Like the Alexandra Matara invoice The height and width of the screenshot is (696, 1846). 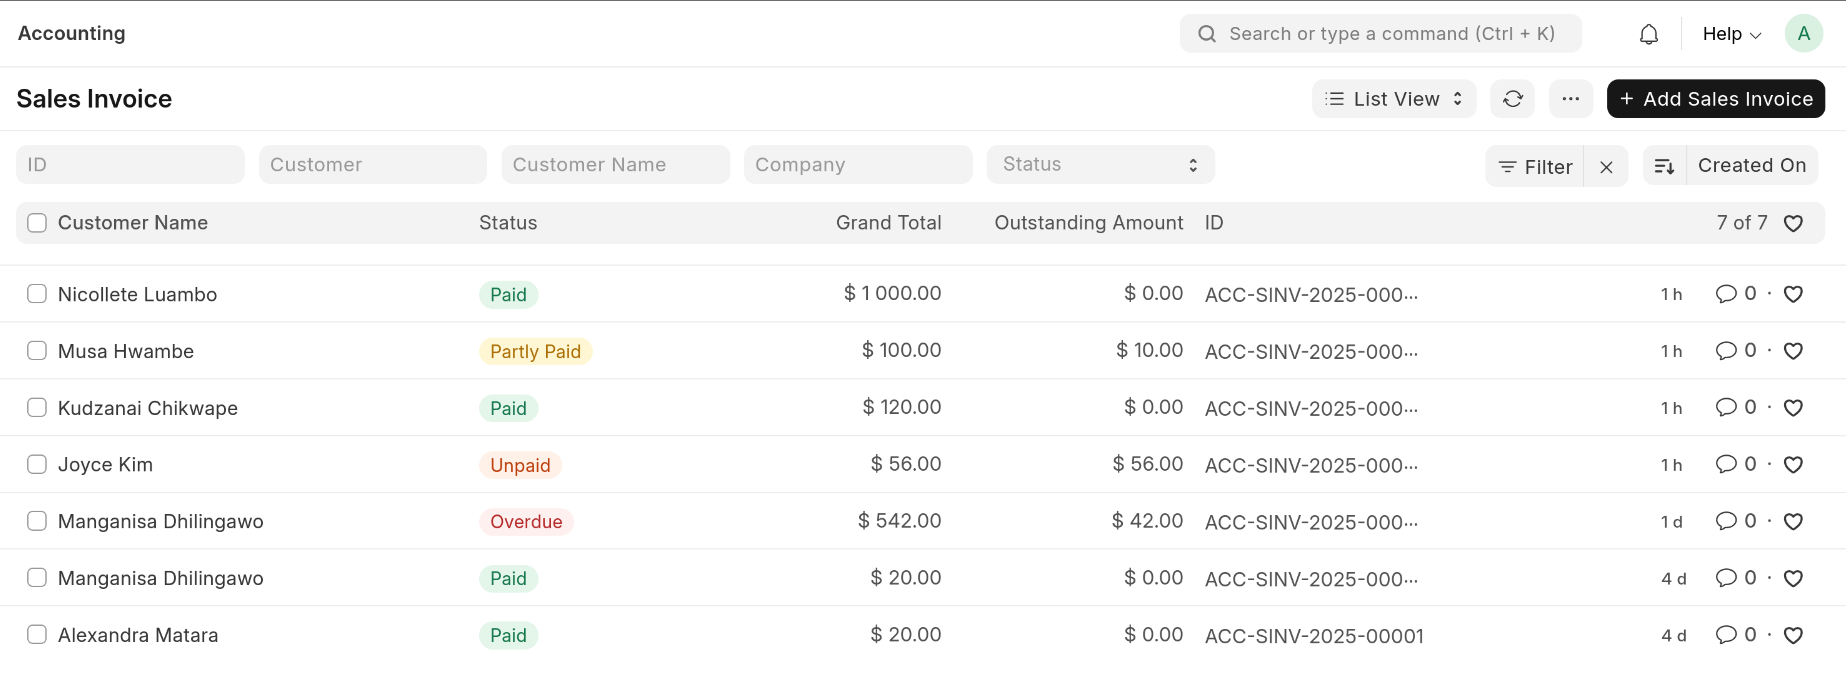[1793, 635]
